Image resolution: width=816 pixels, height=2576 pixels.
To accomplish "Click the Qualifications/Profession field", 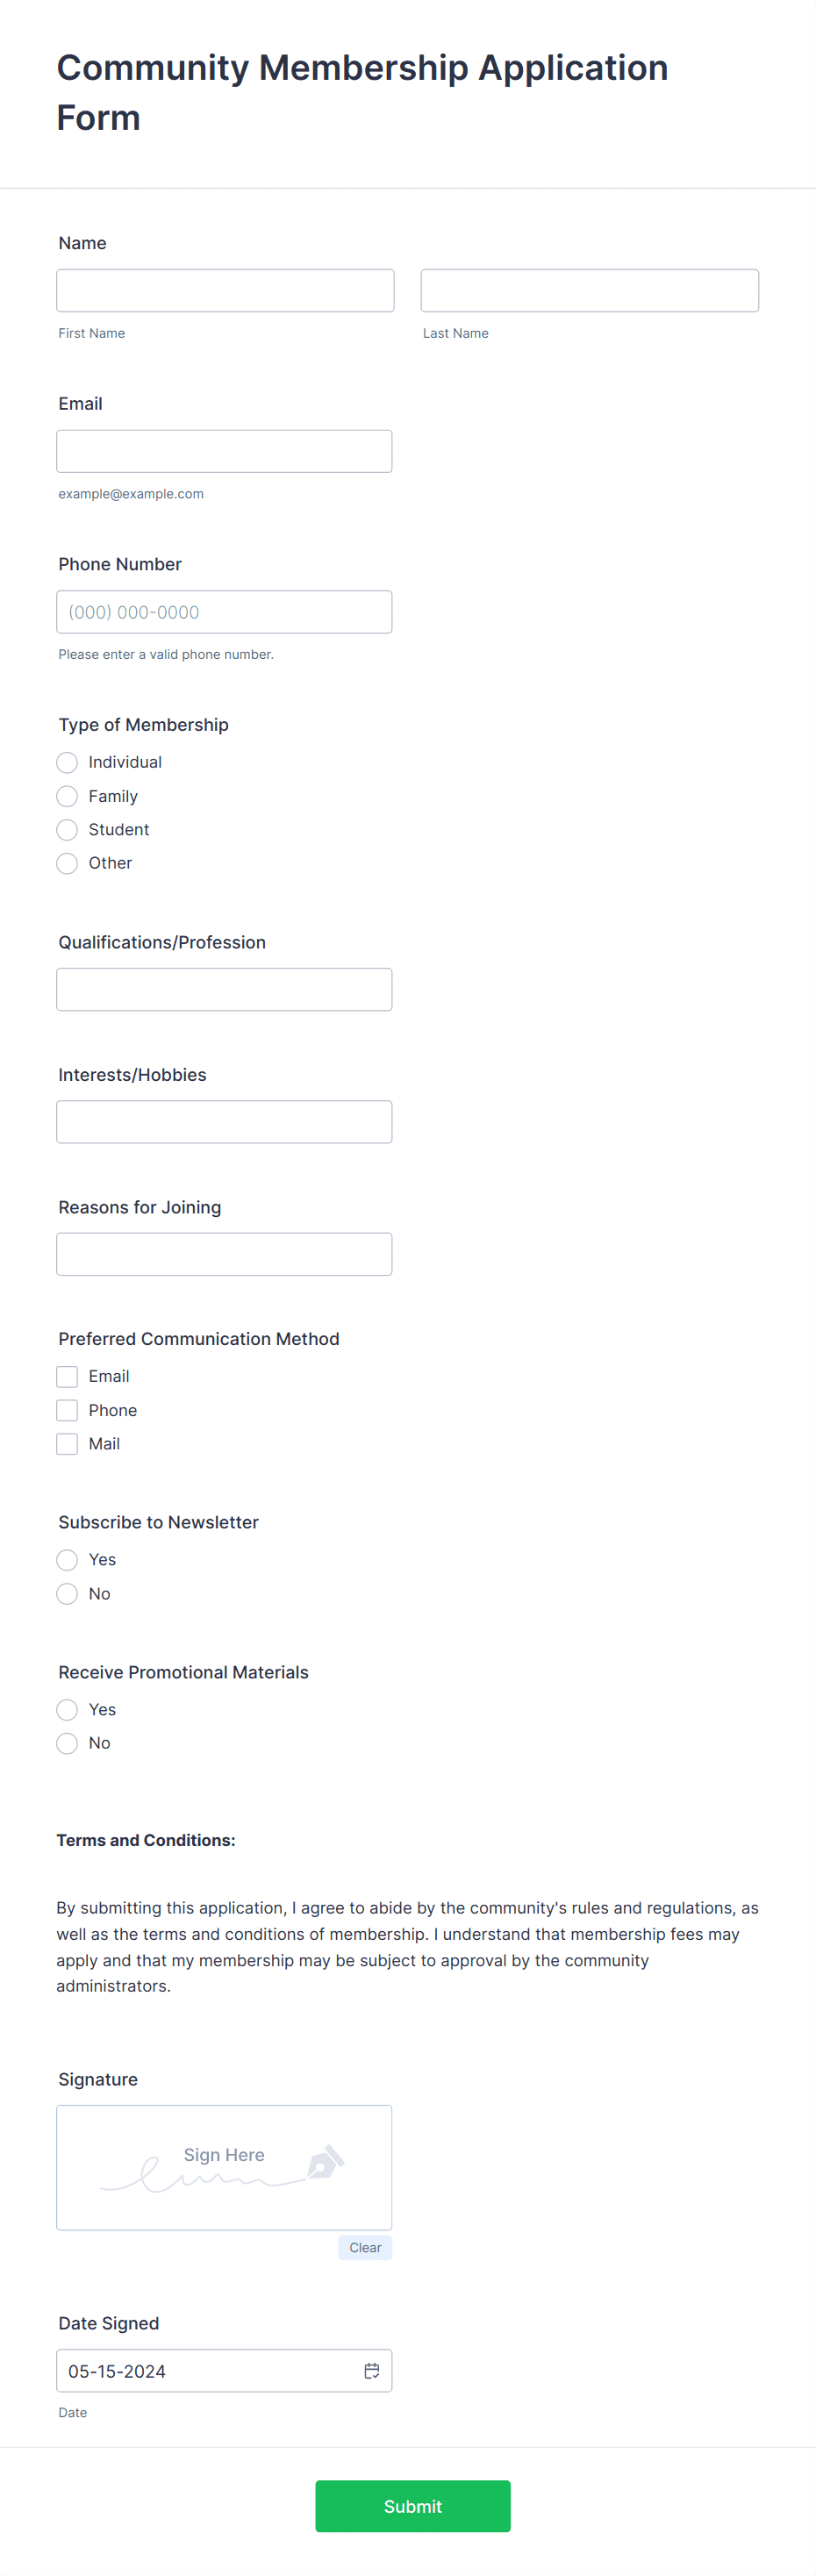I will [x=224, y=989].
